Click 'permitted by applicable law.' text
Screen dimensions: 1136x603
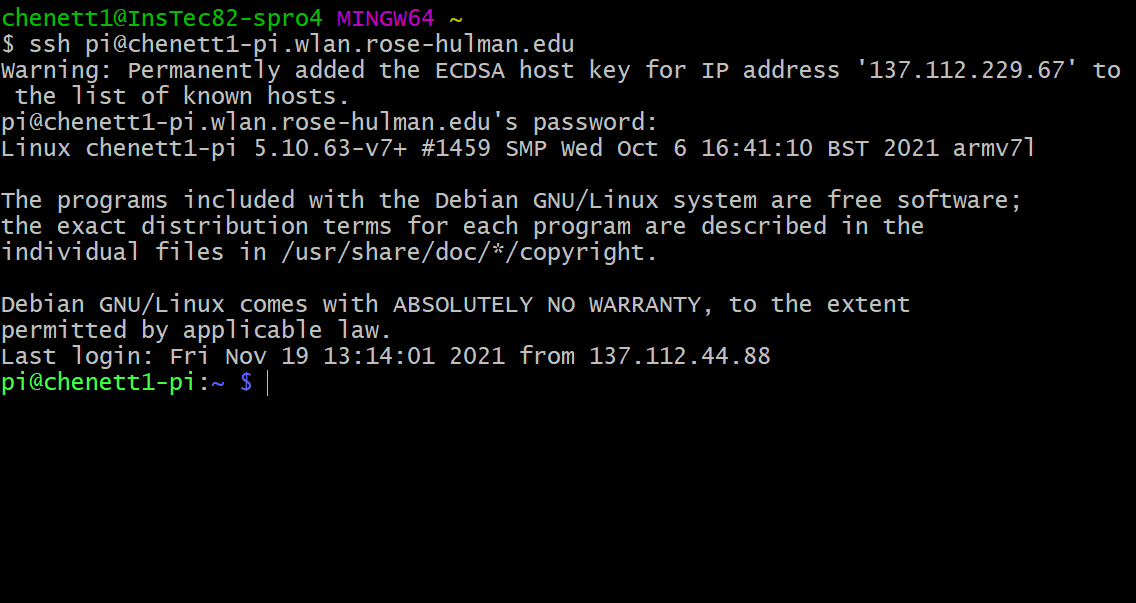point(197,330)
